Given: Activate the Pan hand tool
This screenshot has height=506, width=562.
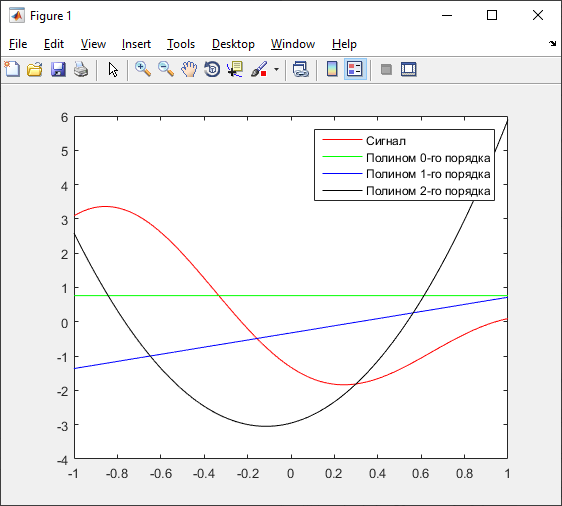Looking at the screenshot, I should pyautogui.click(x=189, y=69).
